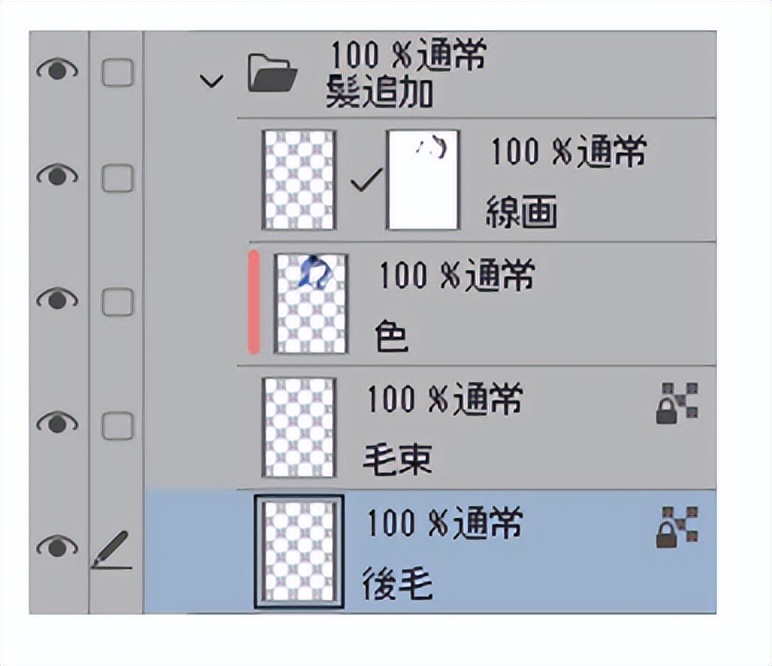Select the 毛束 layer name
This screenshot has height=666, width=772.
click(x=398, y=460)
